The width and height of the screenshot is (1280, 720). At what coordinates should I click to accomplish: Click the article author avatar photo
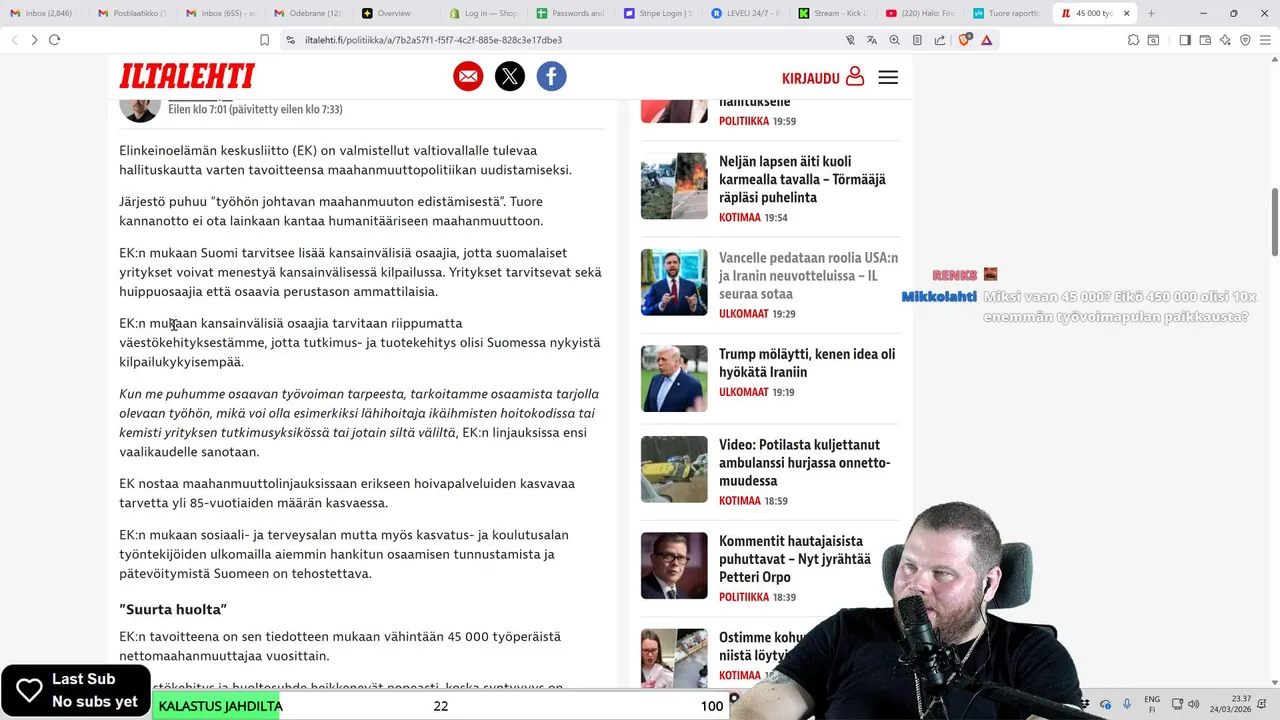140,108
